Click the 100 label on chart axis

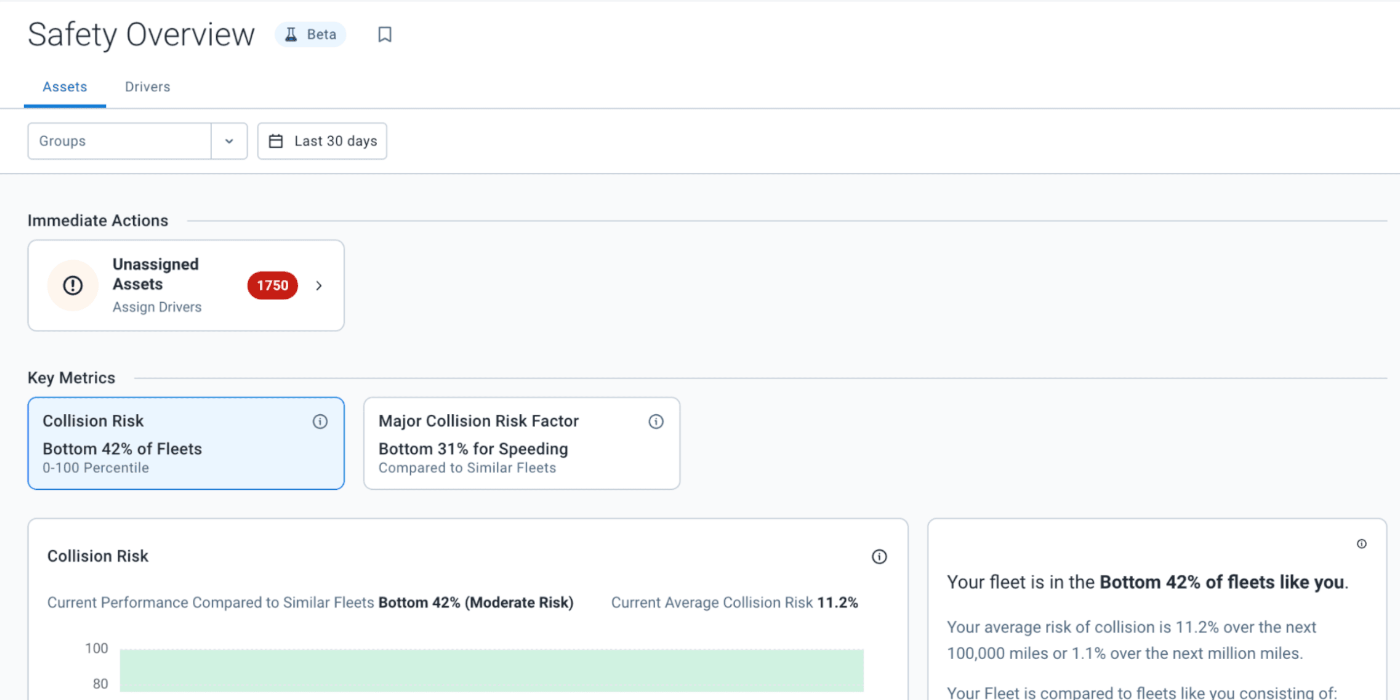[x=96, y=649]
